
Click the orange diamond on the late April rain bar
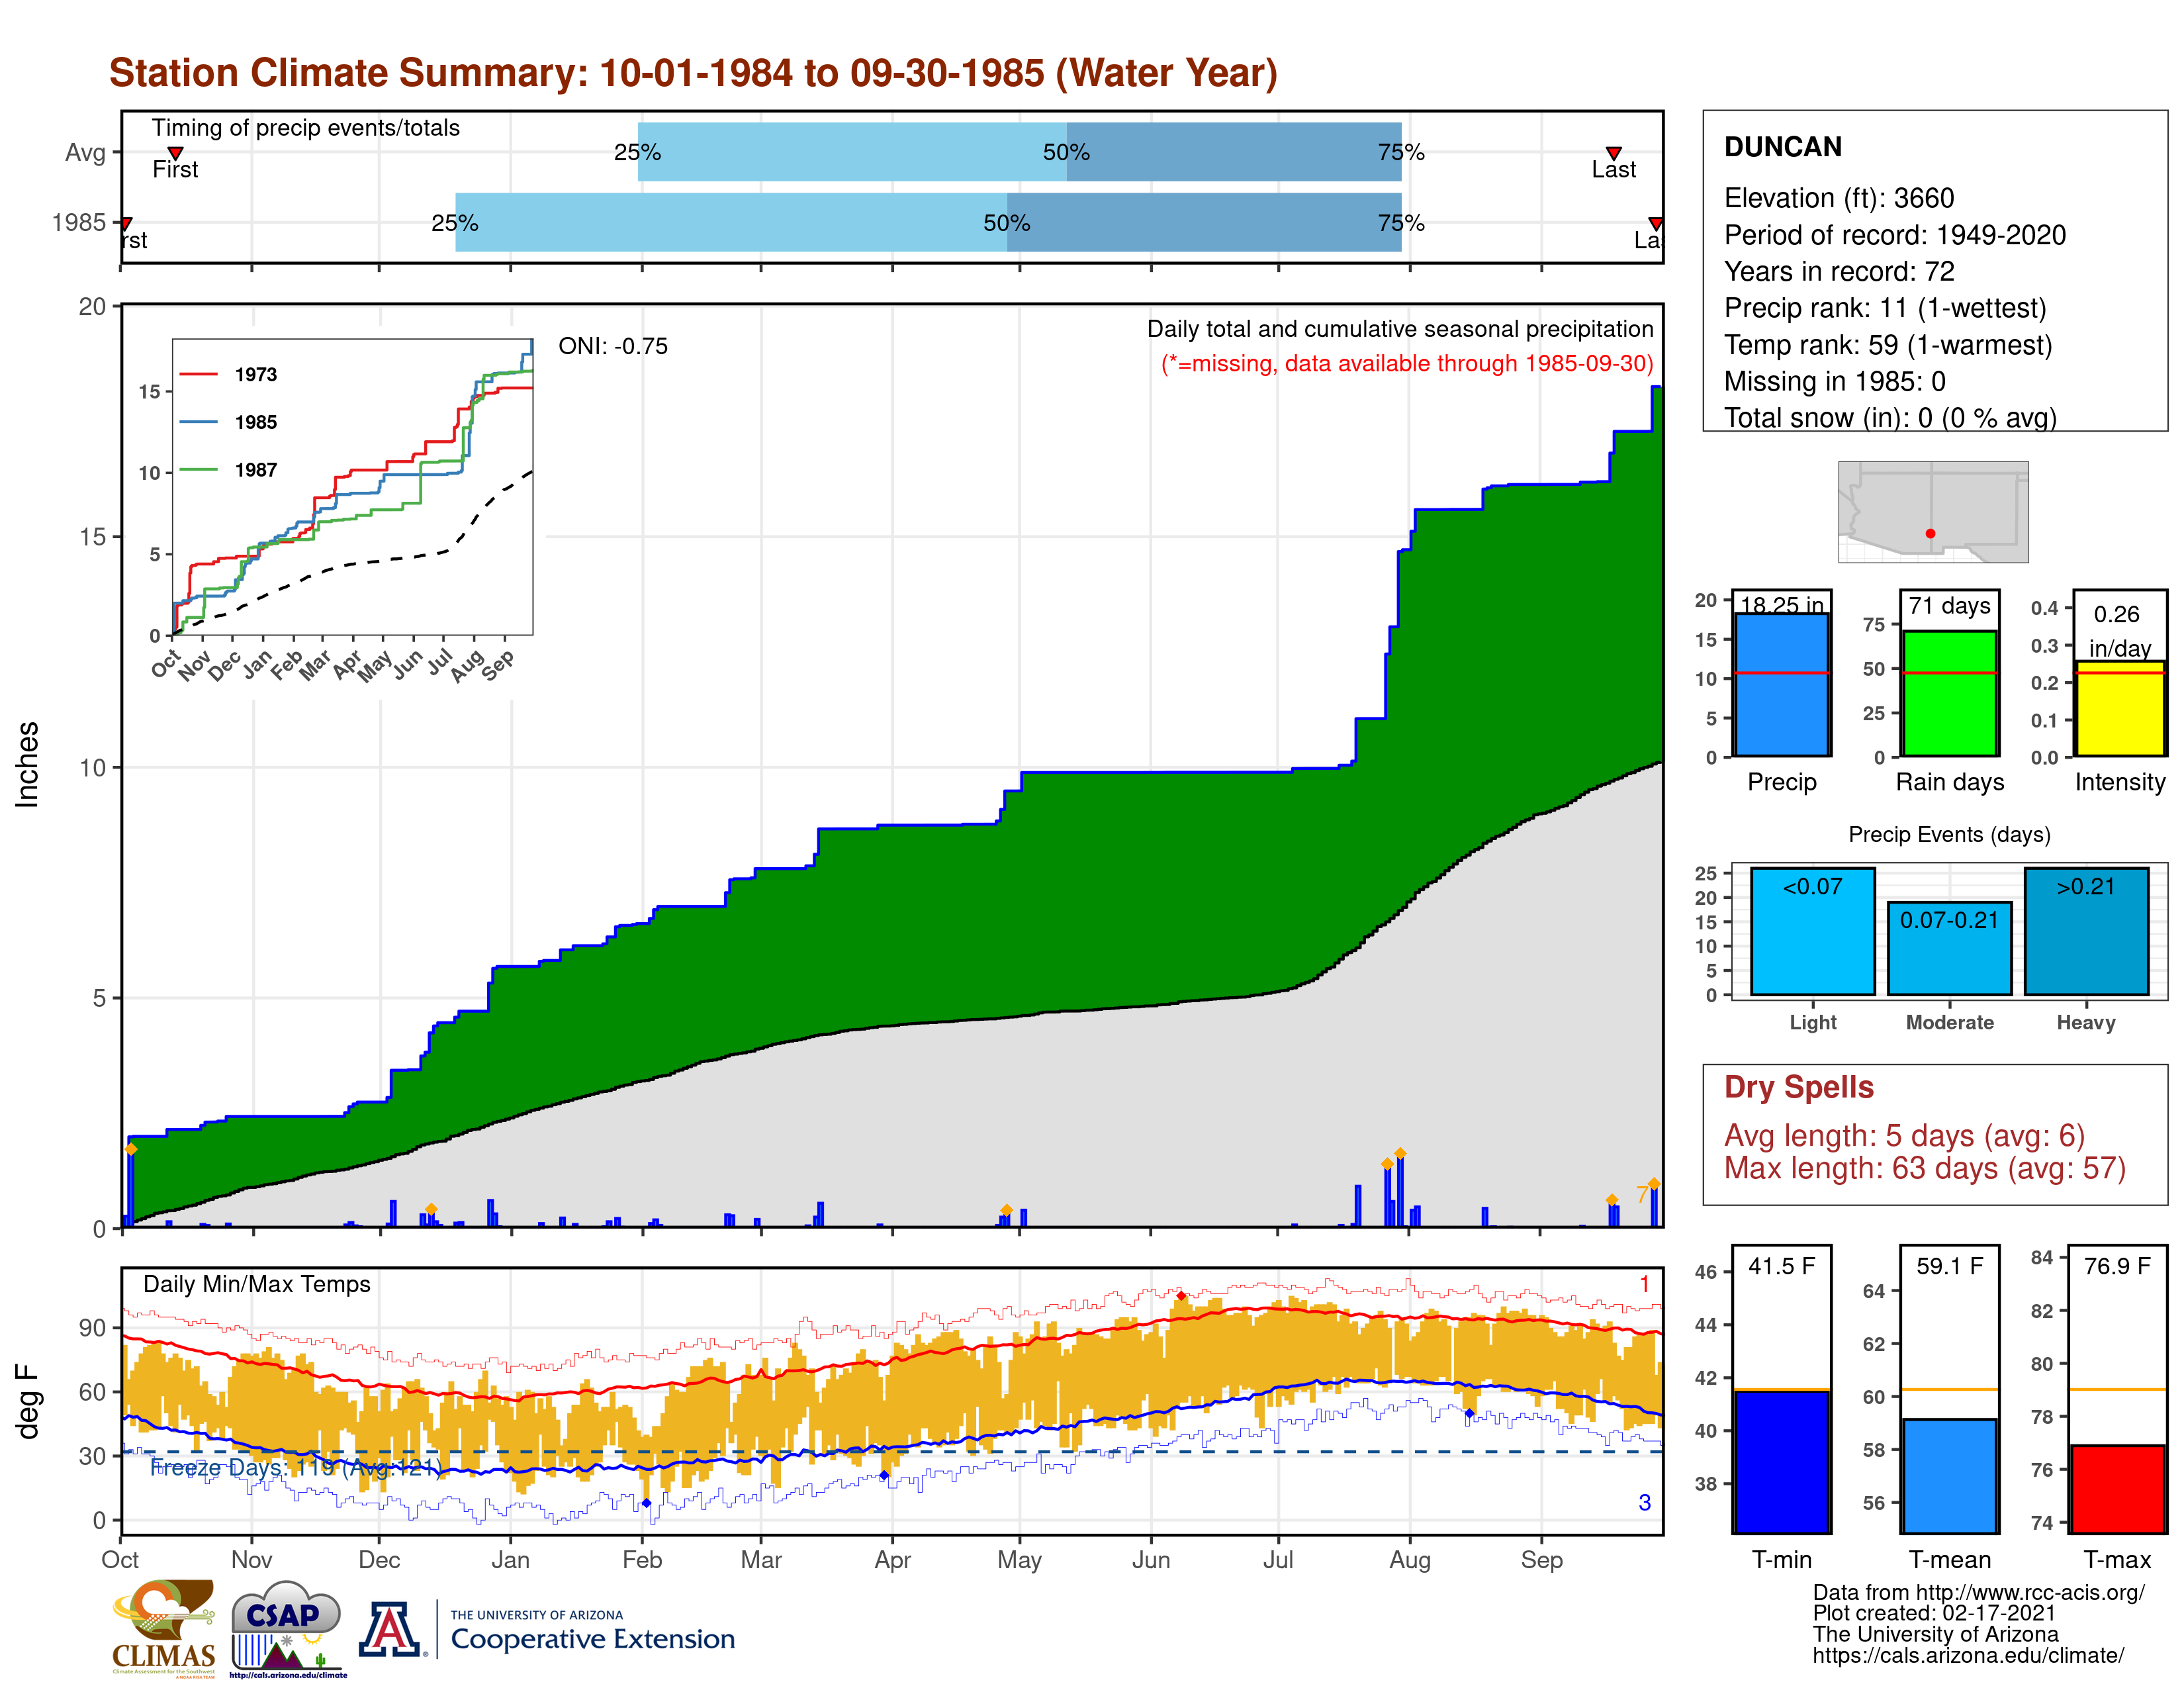tap(1006, 1210)
